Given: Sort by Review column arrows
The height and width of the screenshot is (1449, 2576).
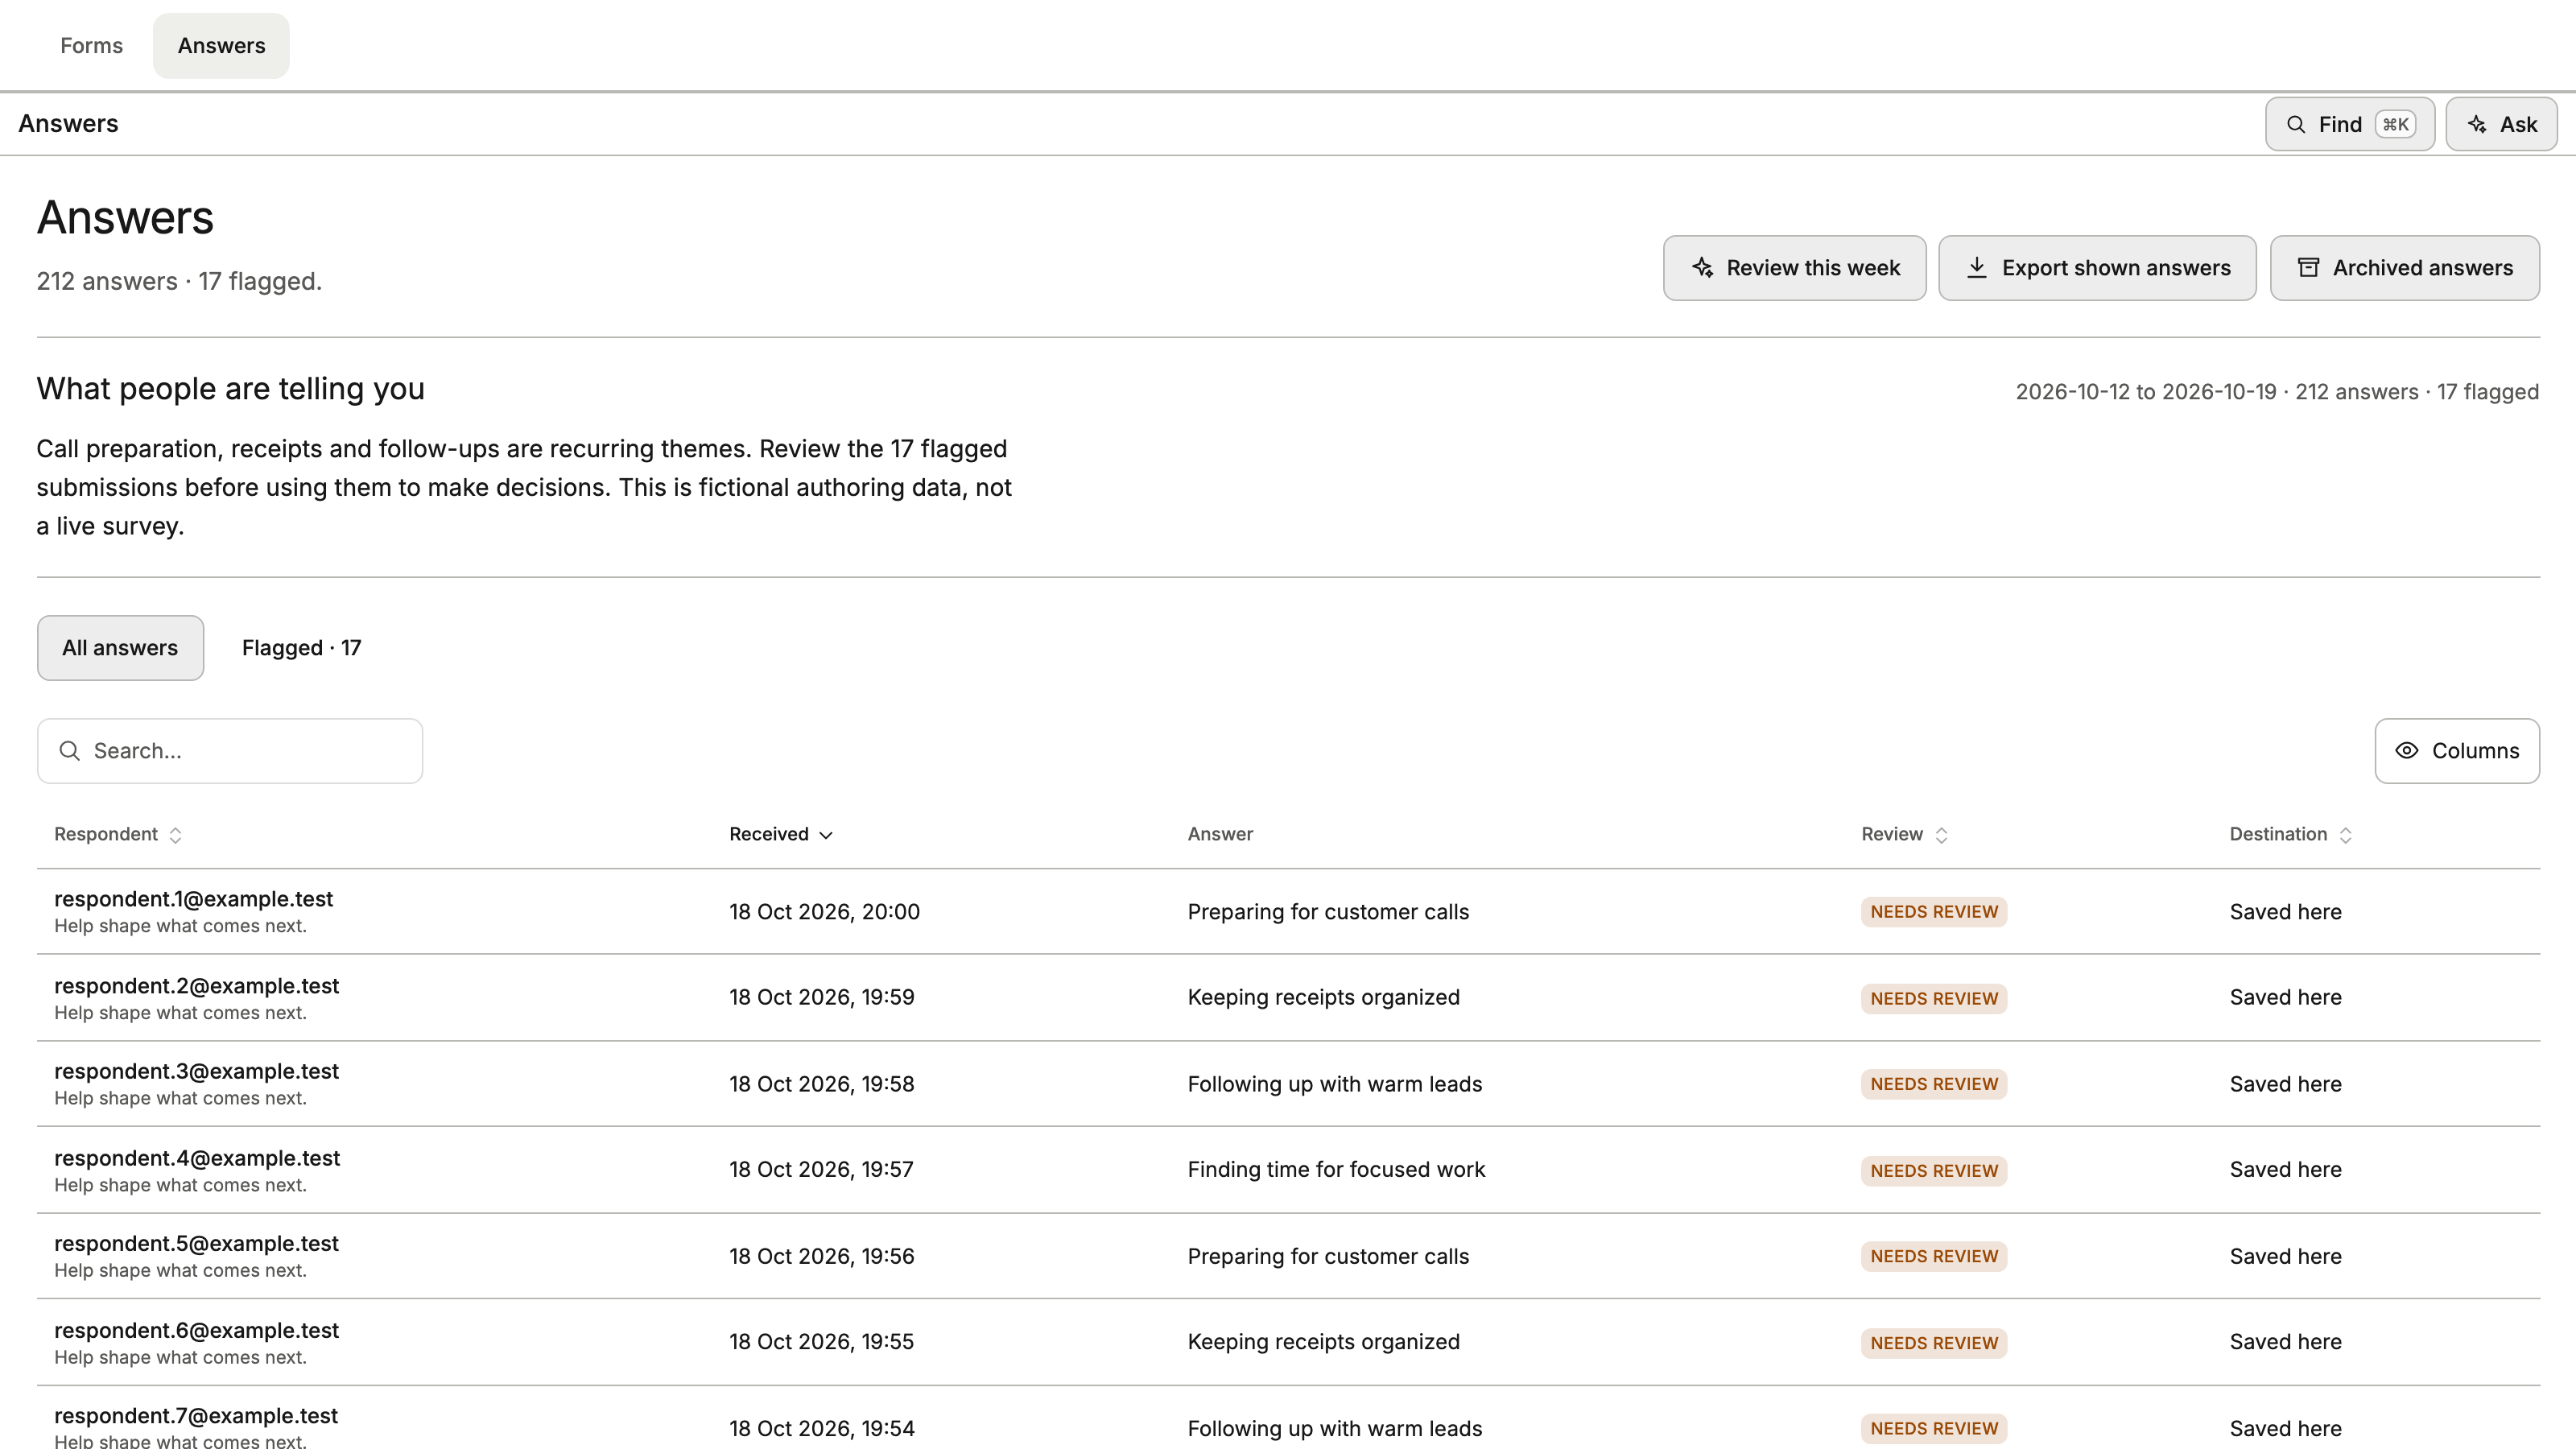Looking at the screenshot, I should (1941, 835).
